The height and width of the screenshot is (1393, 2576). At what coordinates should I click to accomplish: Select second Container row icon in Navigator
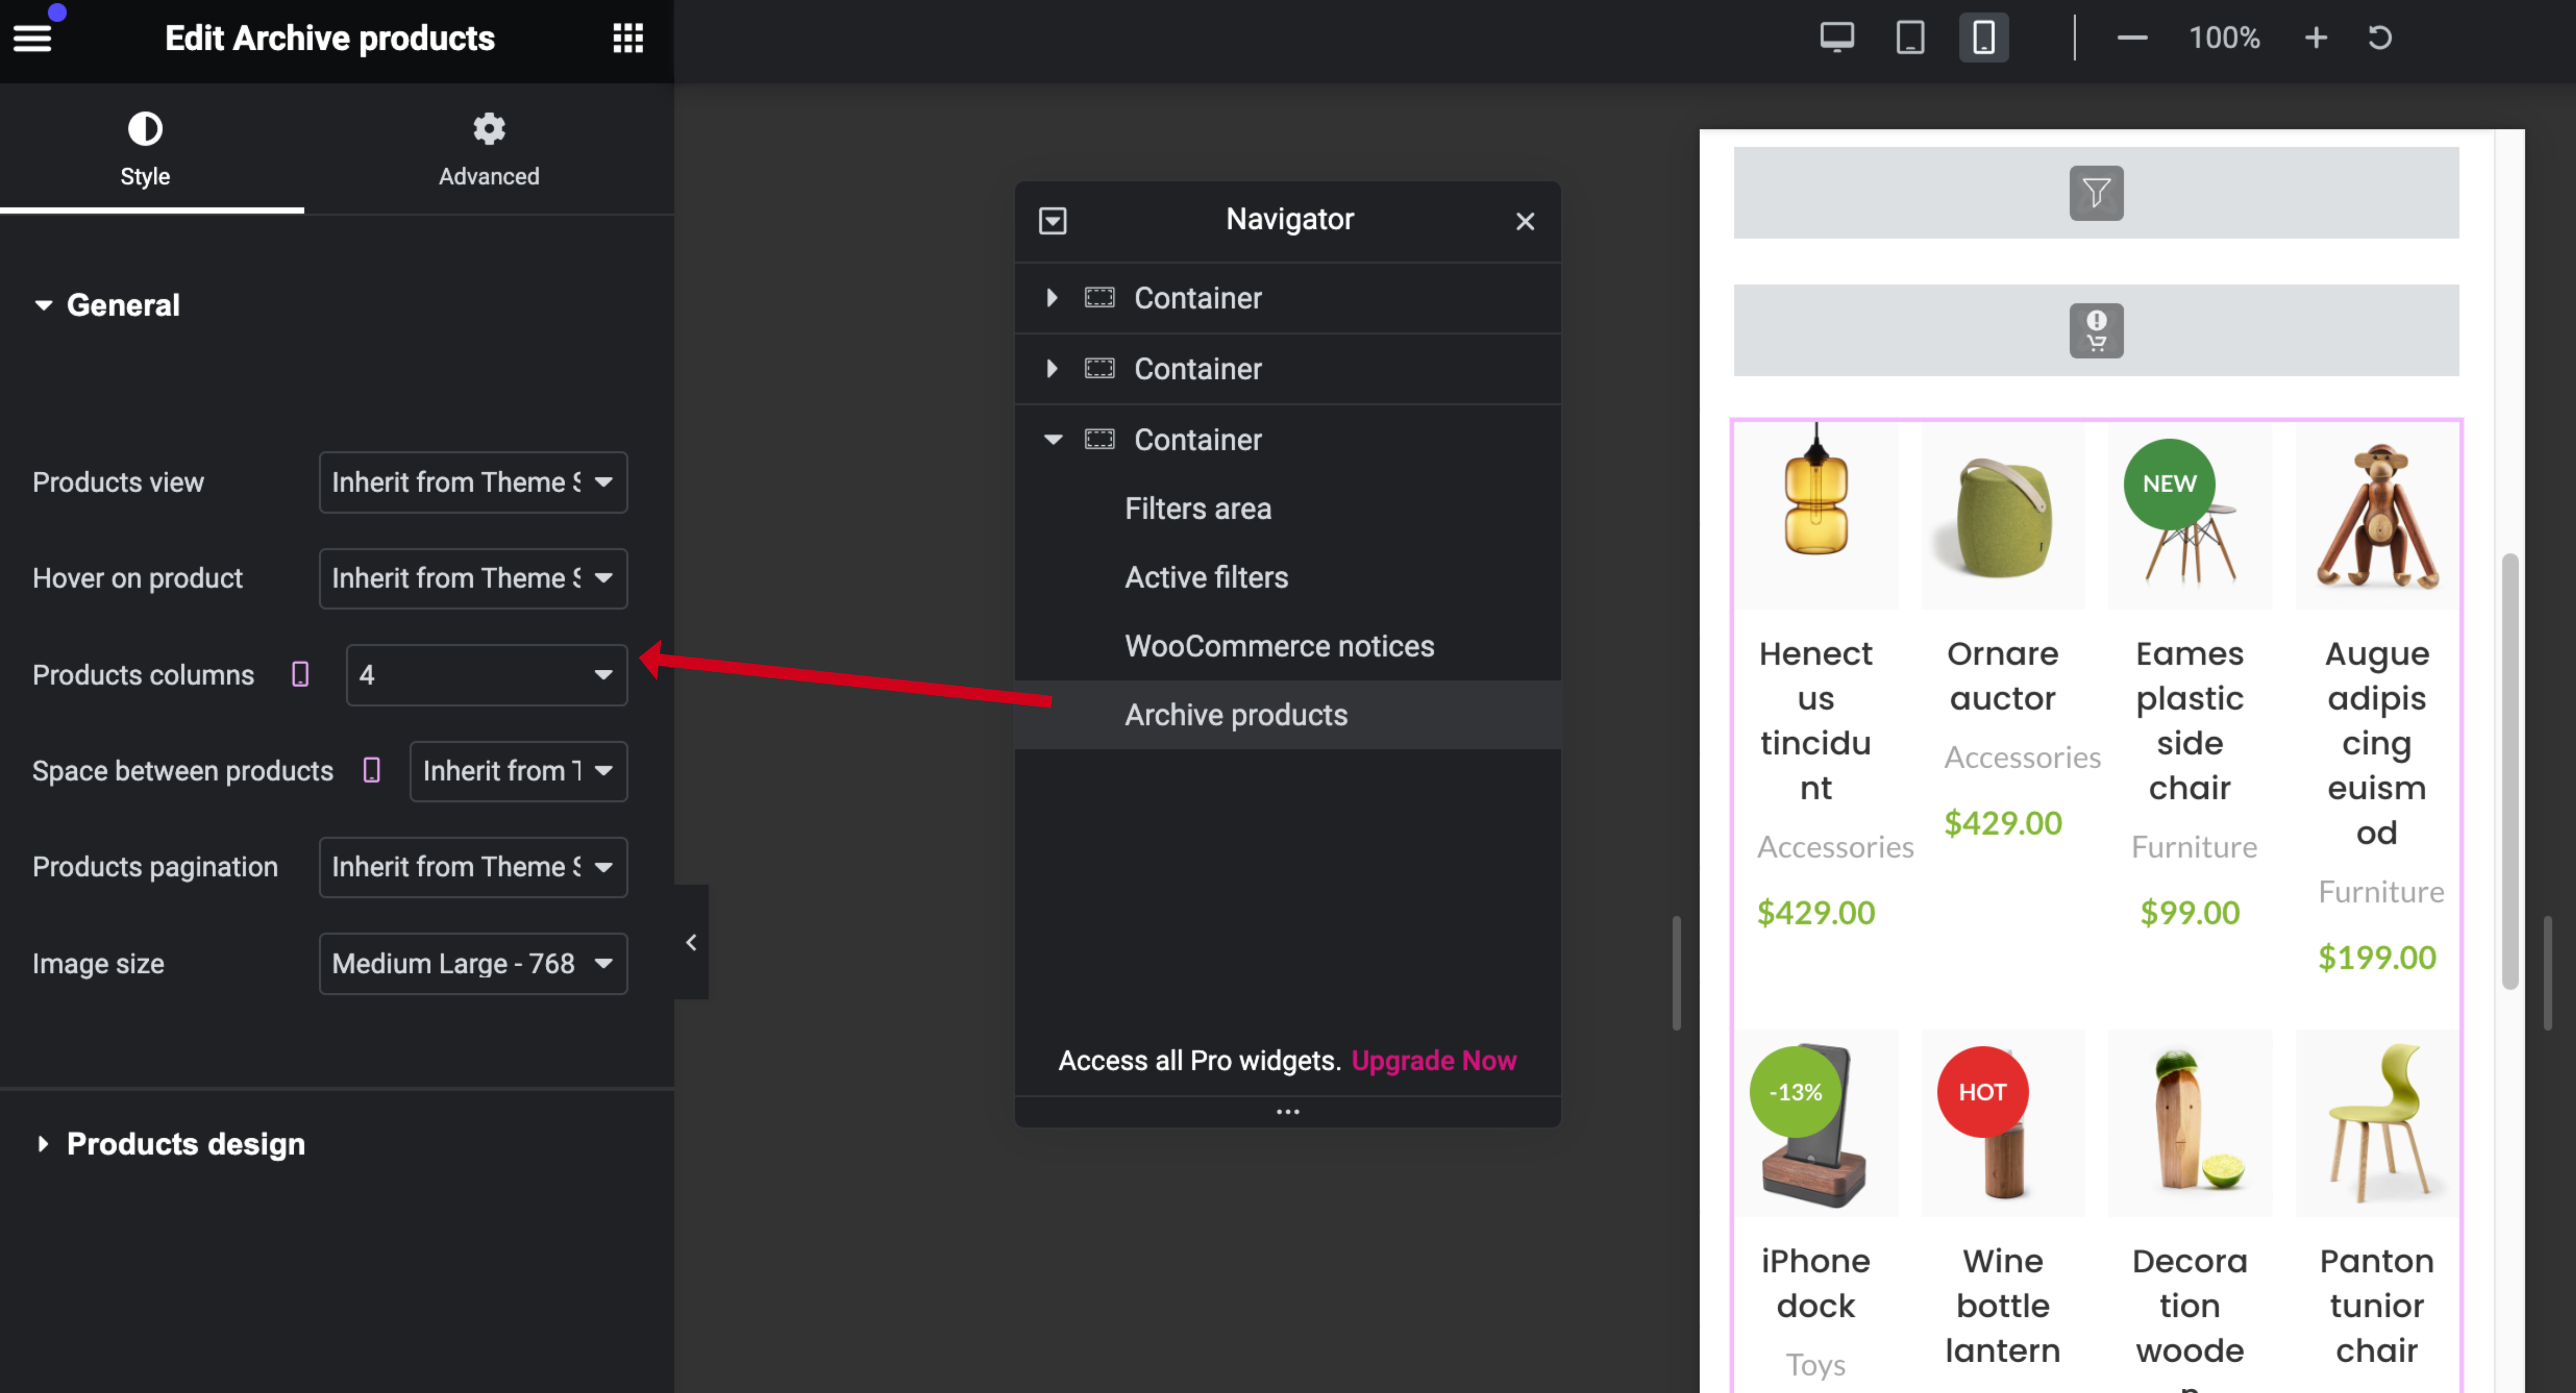[1100, 369]
